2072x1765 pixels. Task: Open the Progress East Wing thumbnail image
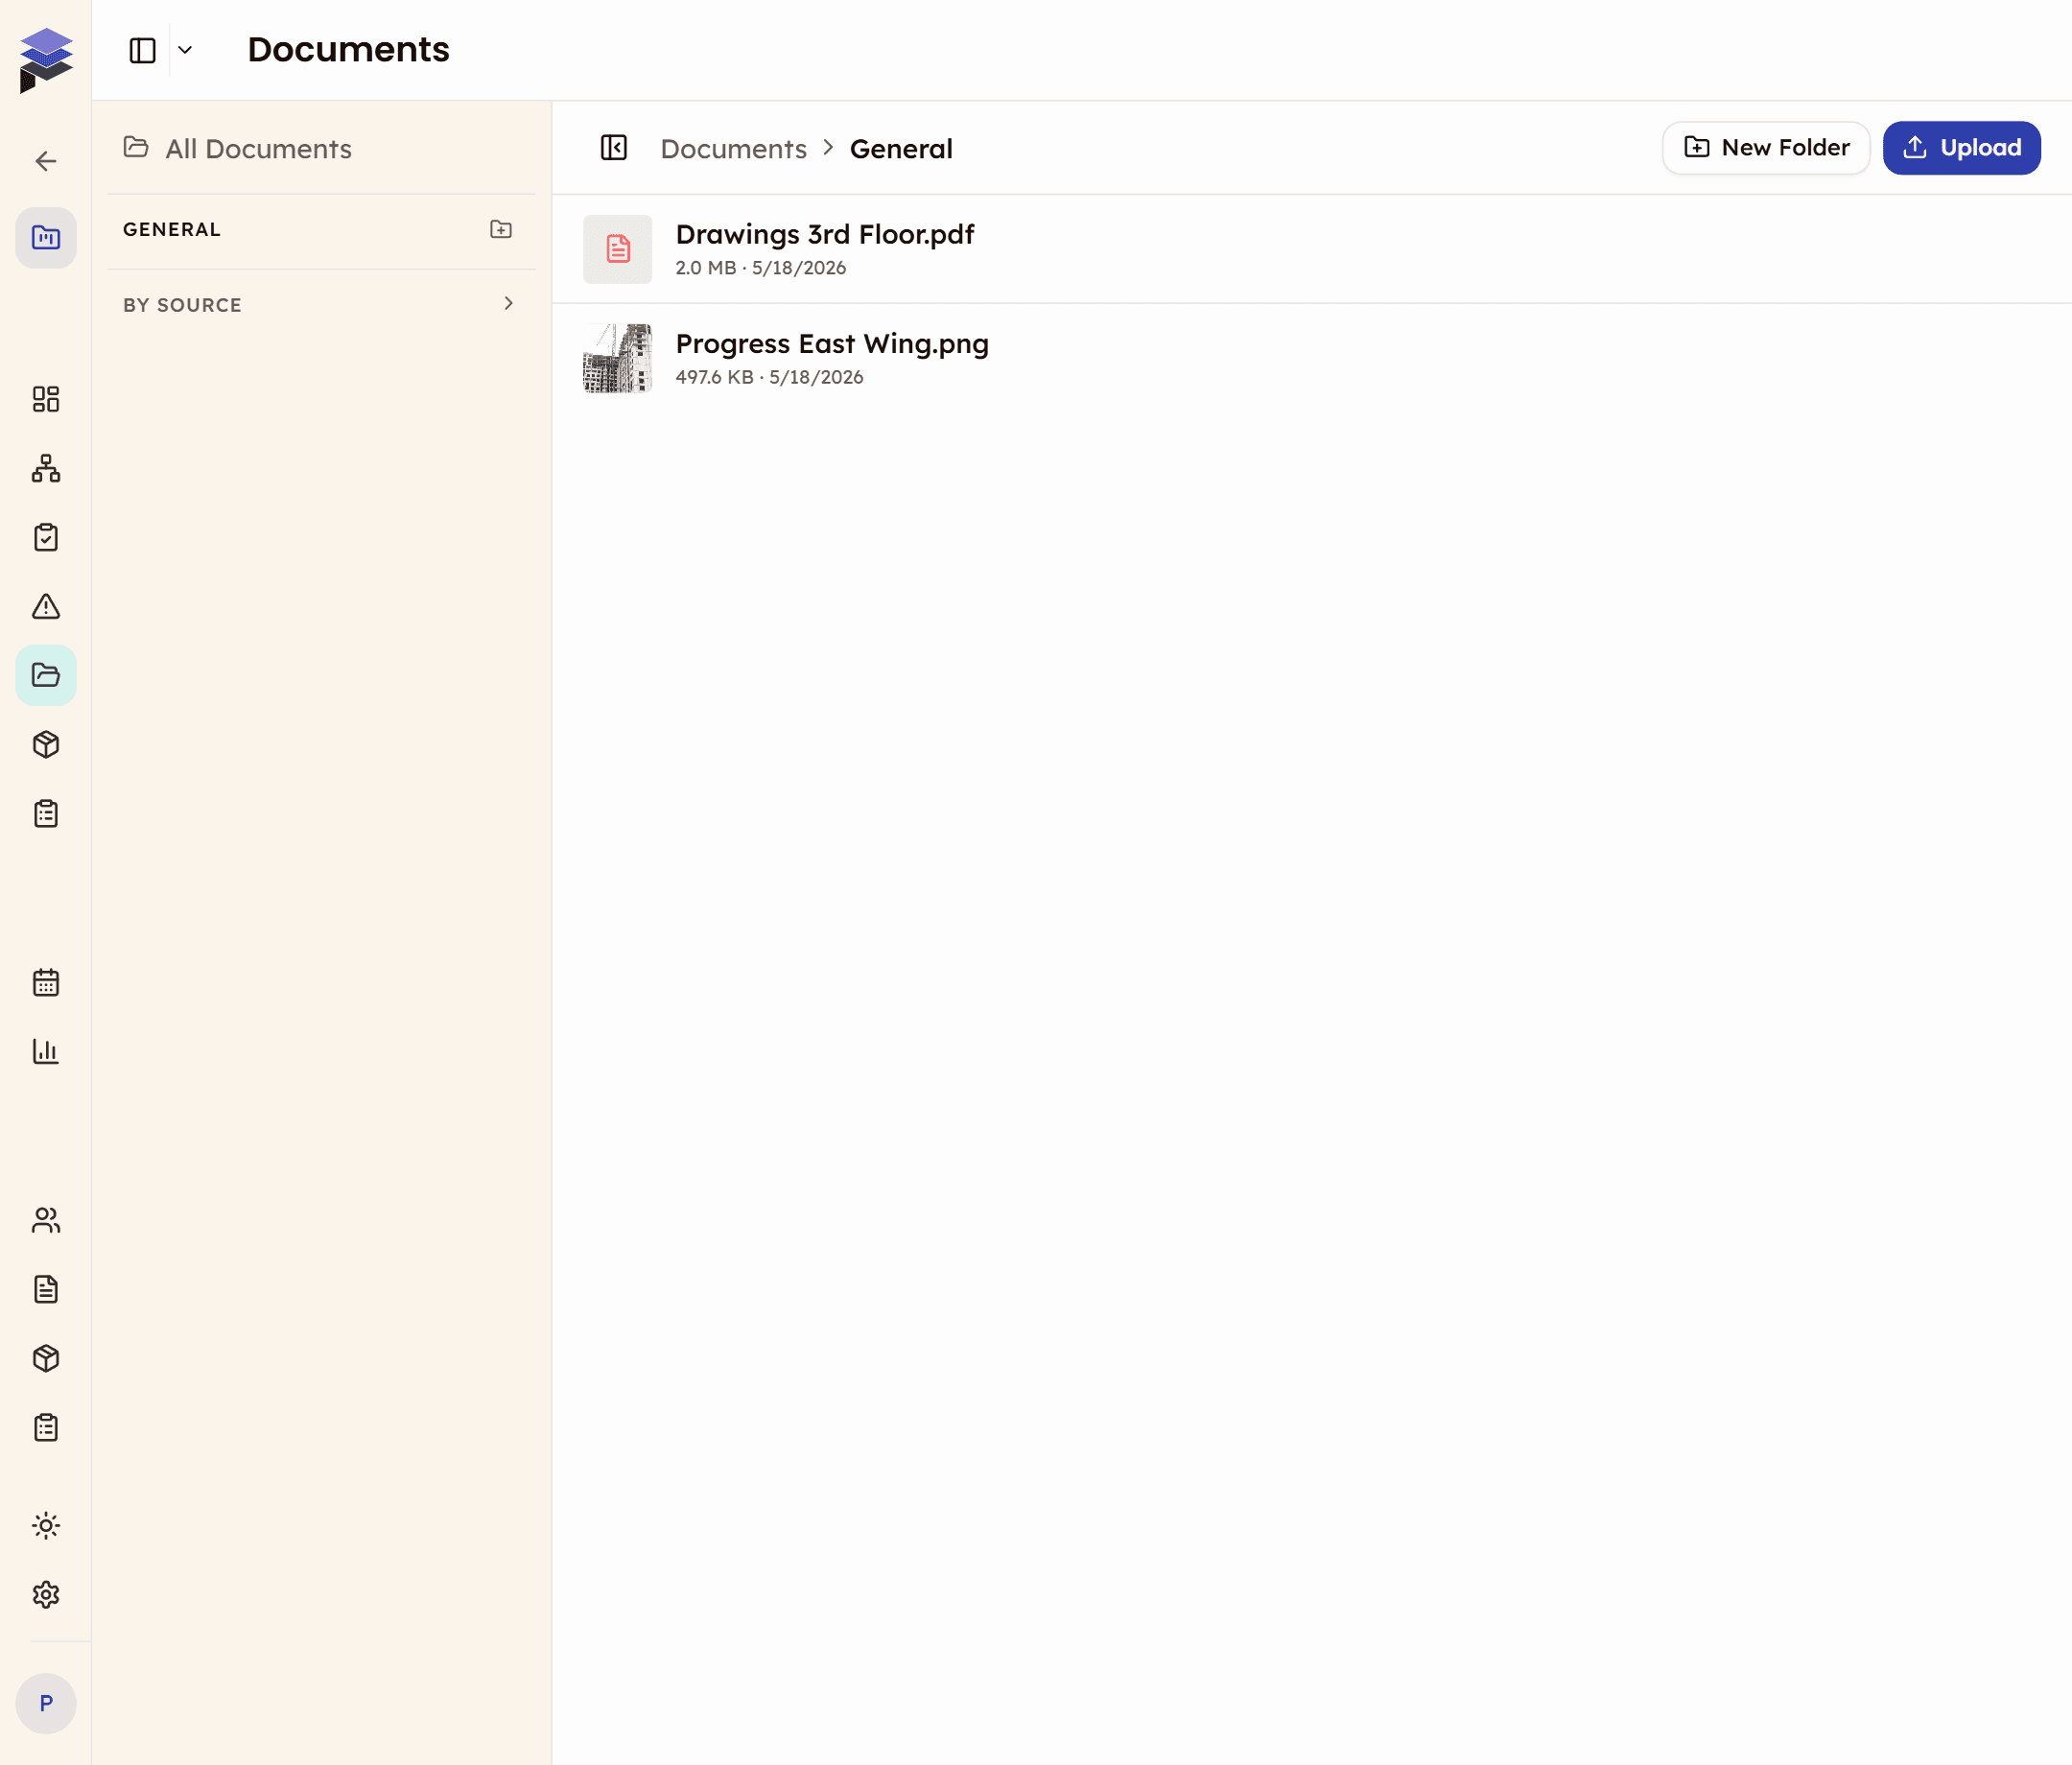618,358
